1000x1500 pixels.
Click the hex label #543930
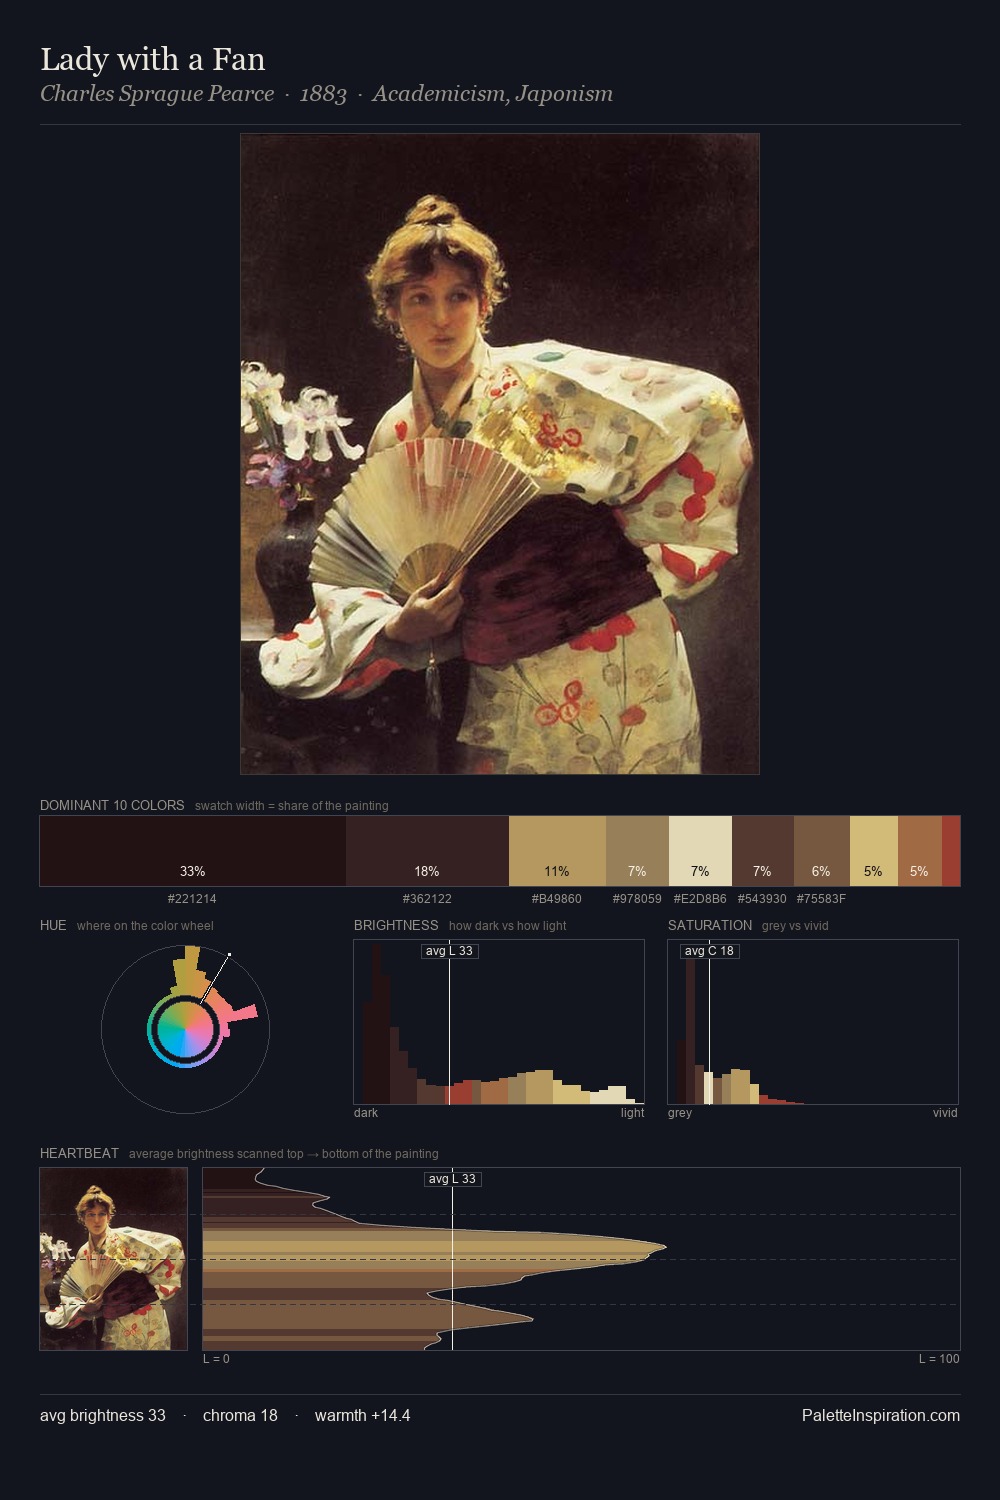point(762,899)
